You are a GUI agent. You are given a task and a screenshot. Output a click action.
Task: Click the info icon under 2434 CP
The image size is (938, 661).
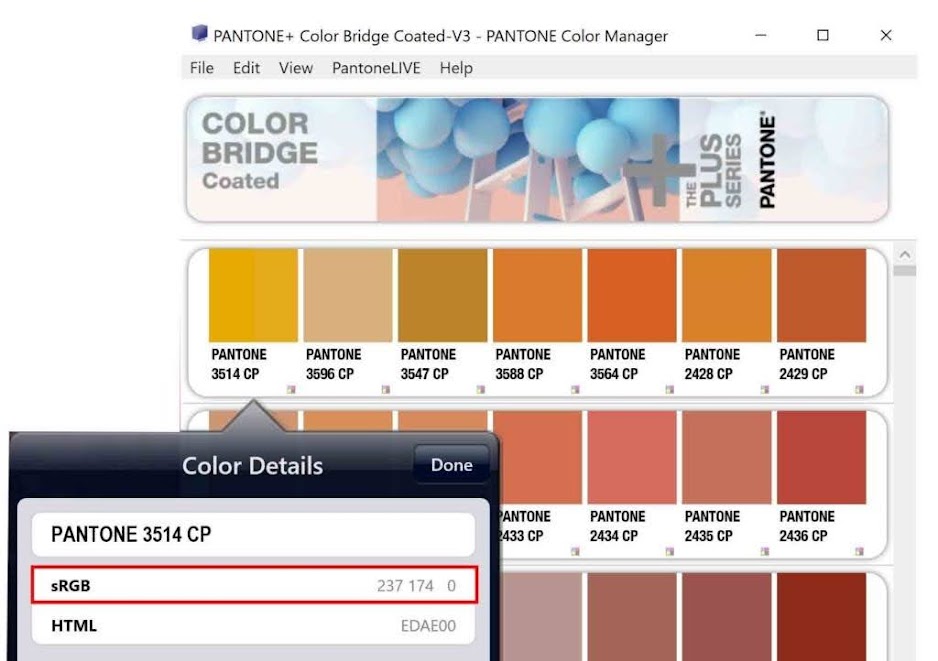670,551
